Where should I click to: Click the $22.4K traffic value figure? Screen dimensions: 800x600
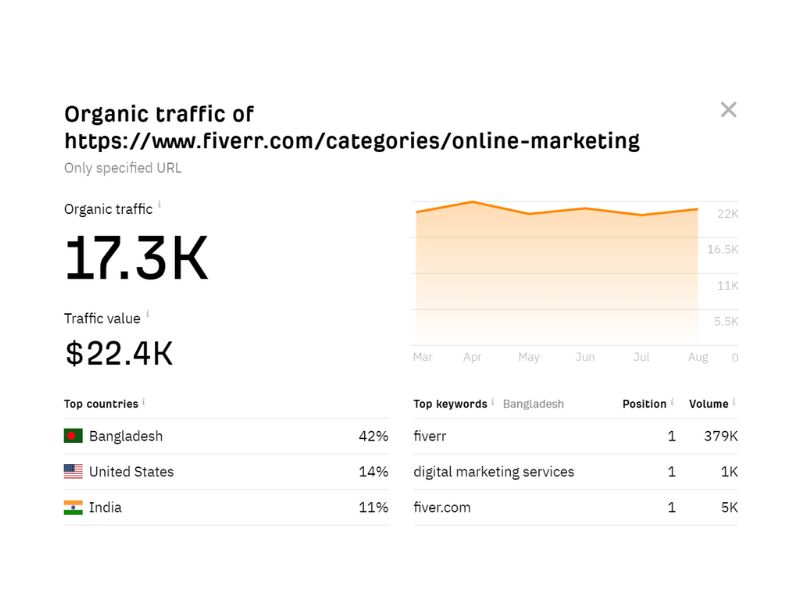(x=119, y=353)
